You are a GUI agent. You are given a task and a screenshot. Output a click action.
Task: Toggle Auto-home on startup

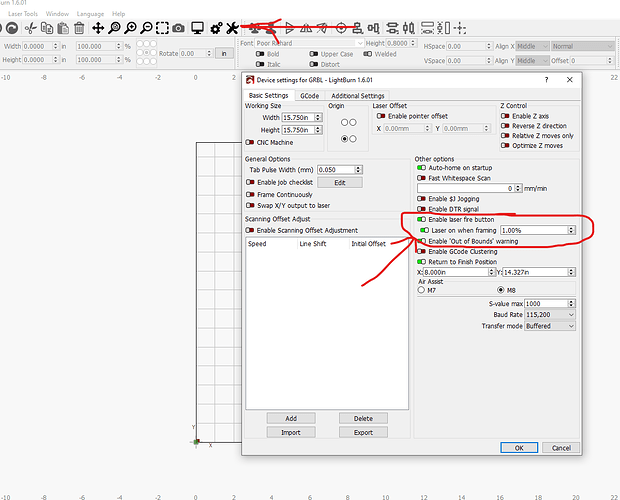[422, 168]
